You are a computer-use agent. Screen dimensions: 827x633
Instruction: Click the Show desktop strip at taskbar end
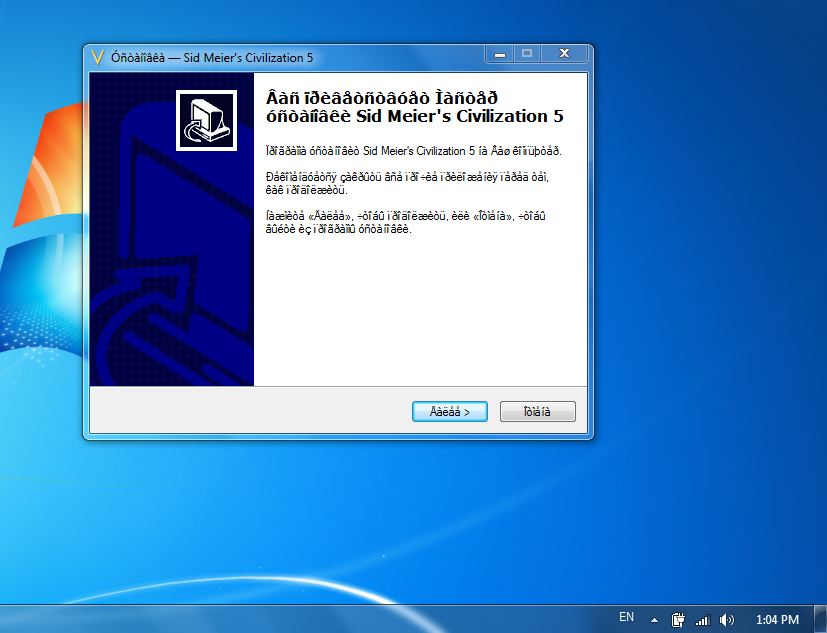(x=821, y=619)
